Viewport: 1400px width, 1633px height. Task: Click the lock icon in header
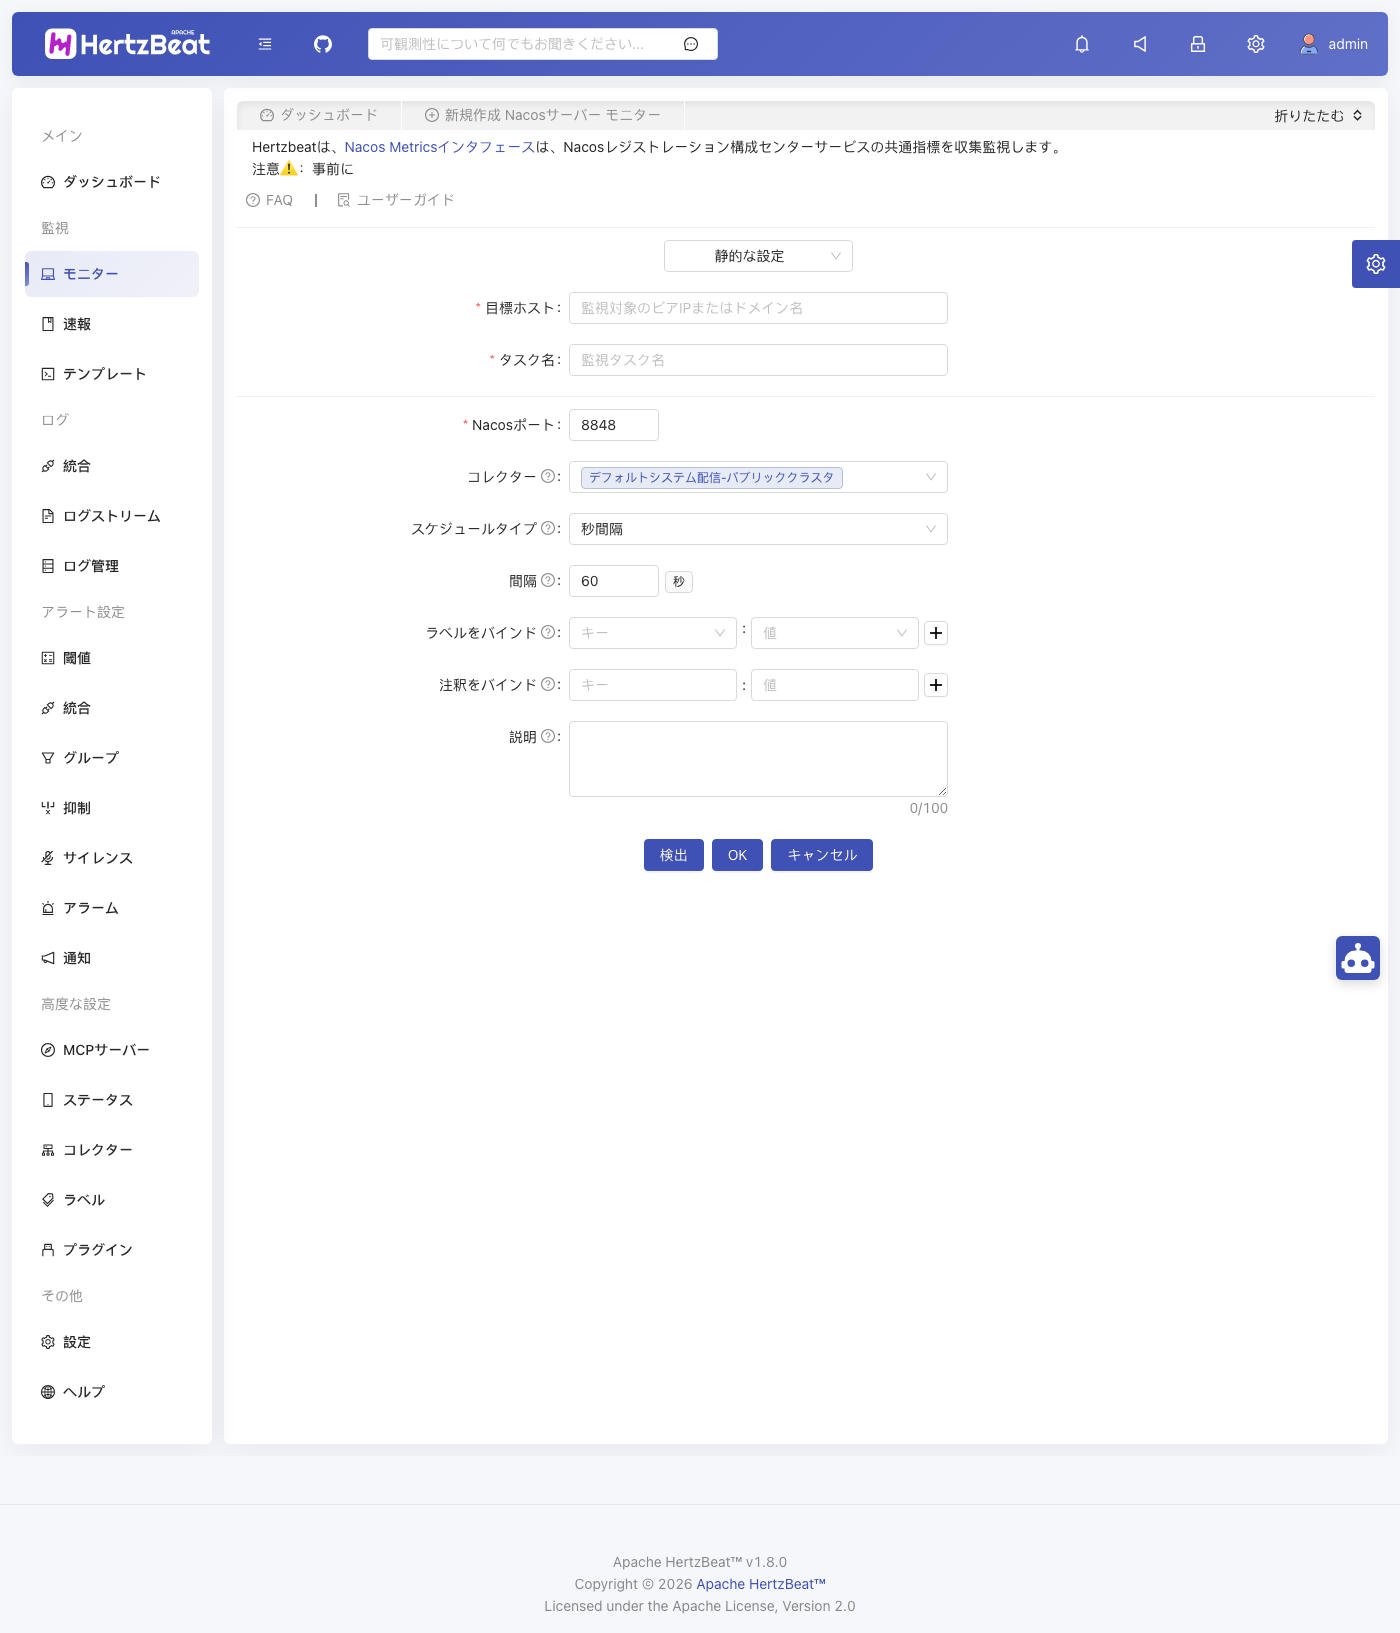coord(1198,44)
